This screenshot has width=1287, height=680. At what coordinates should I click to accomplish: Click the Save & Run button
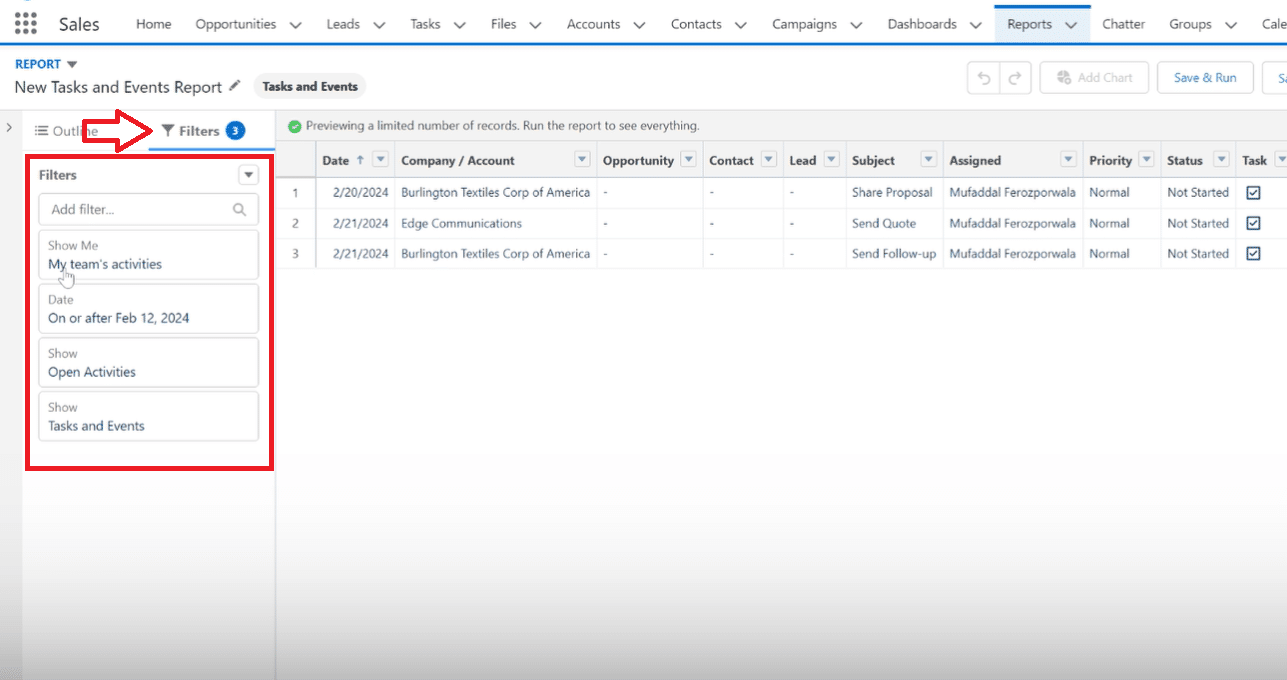coord(1204,78)
